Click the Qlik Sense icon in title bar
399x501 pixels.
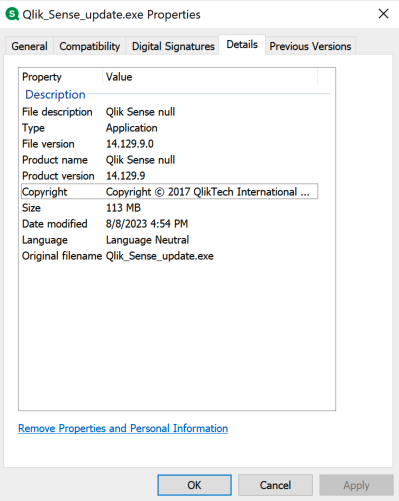(12, 14)
